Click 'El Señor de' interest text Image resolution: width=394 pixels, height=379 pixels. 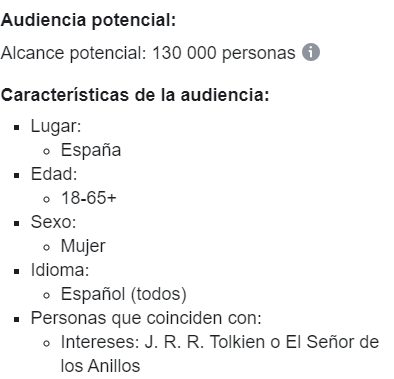point(332,342)
